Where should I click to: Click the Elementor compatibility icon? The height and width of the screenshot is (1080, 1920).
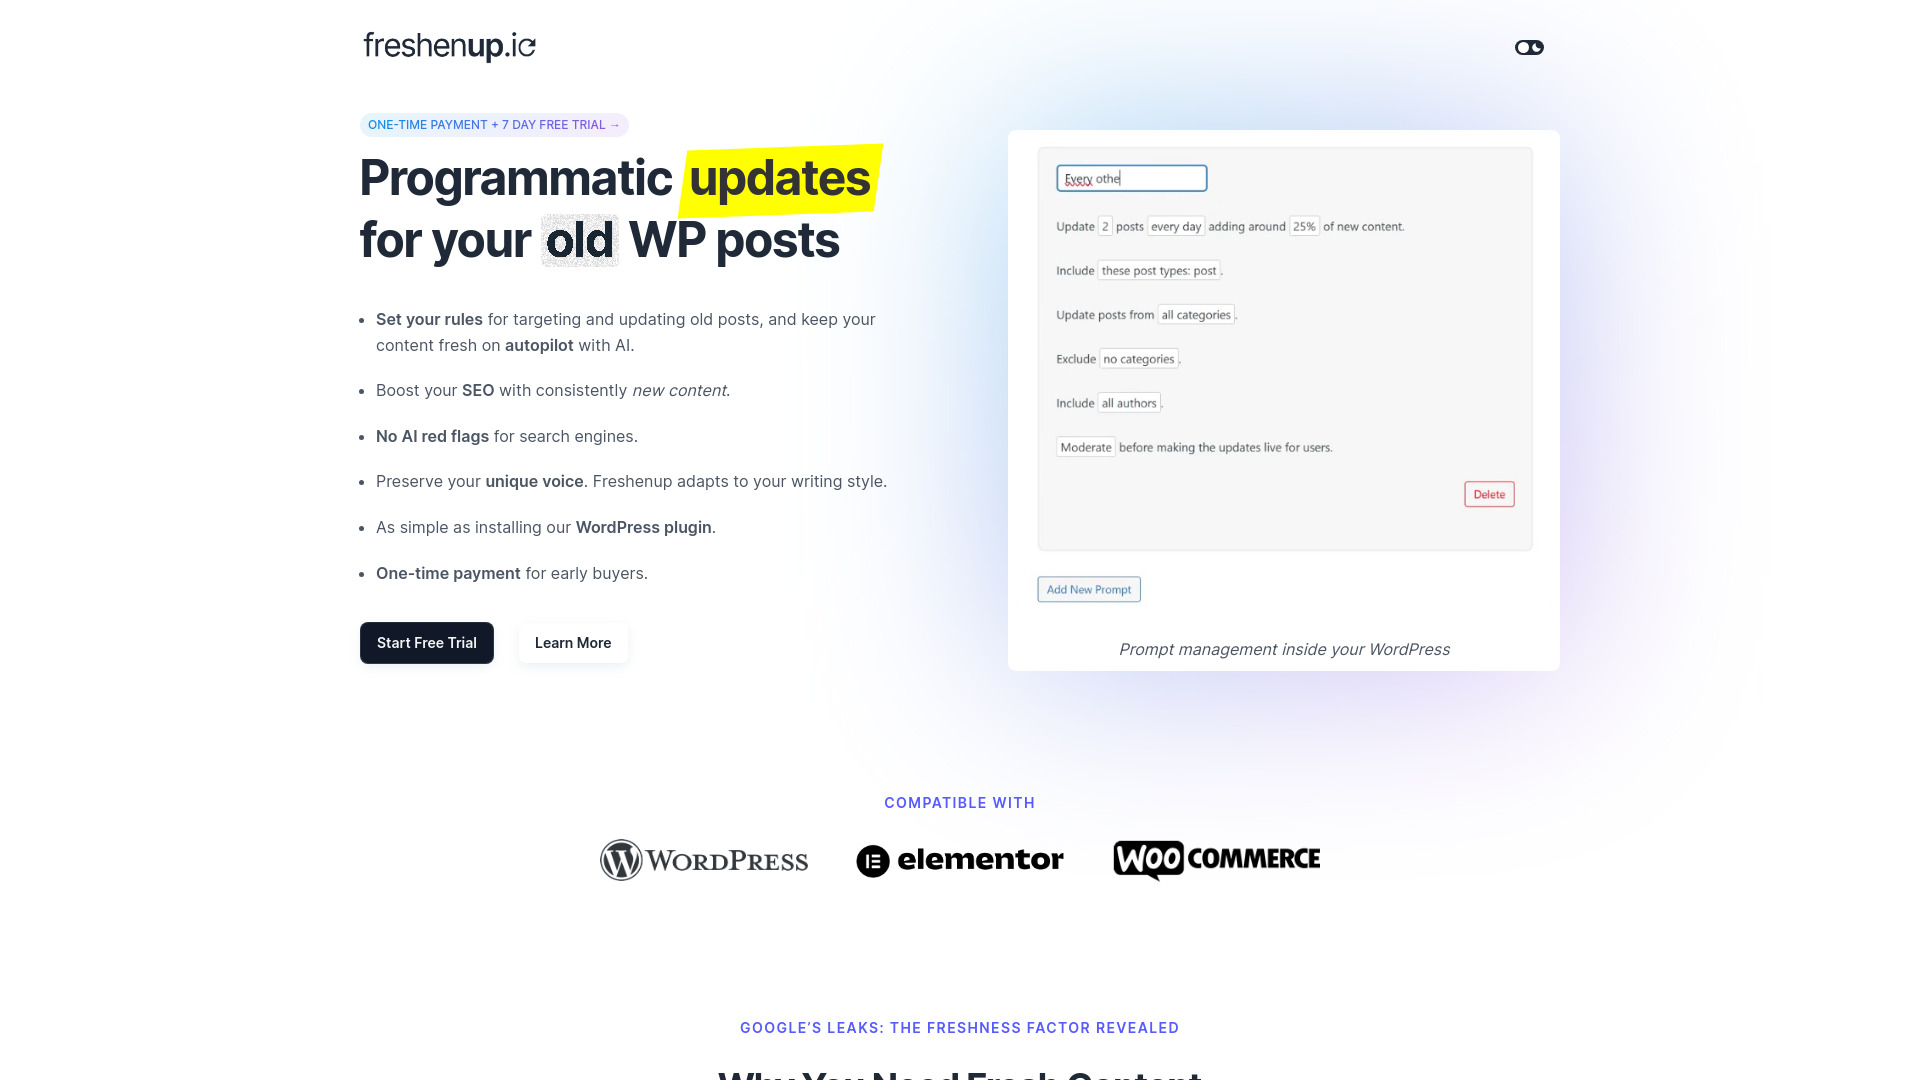pos(959,858)
